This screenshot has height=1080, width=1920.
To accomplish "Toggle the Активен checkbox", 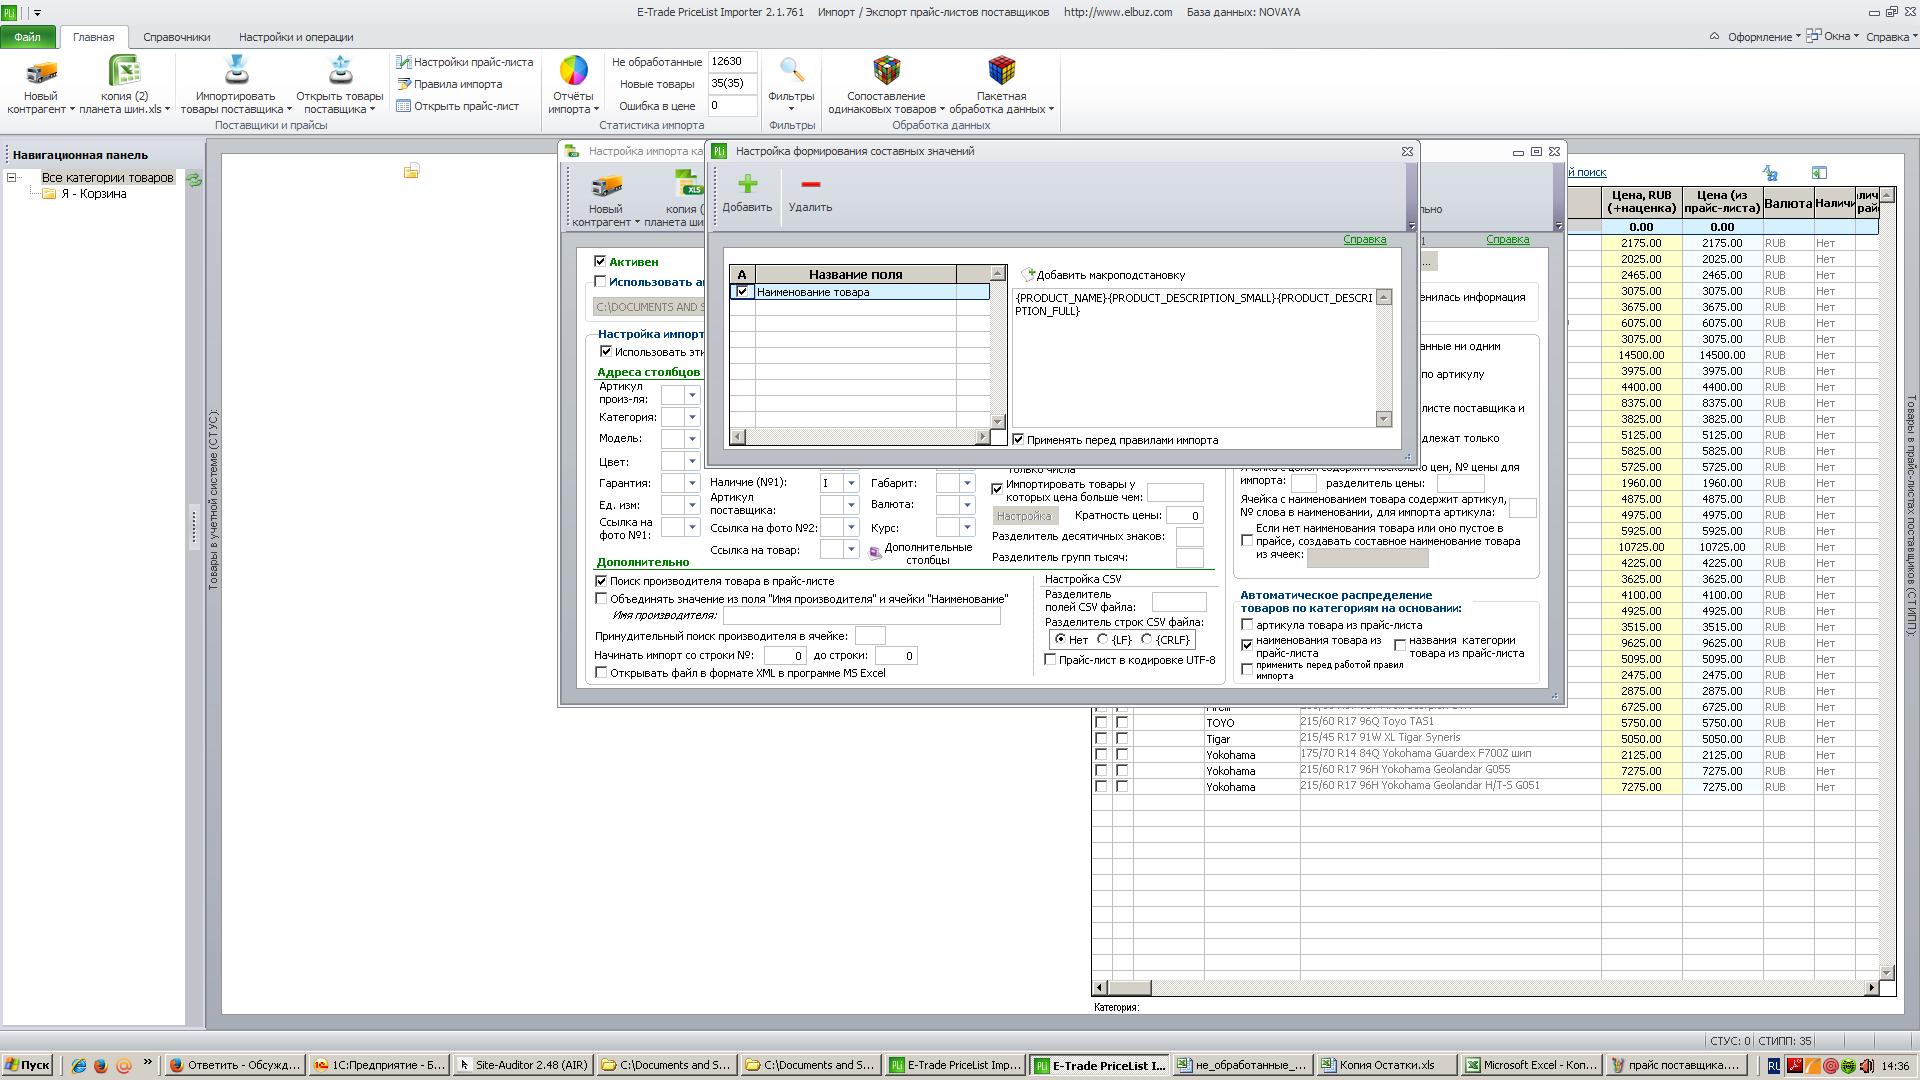I will (x=600, y=262).
